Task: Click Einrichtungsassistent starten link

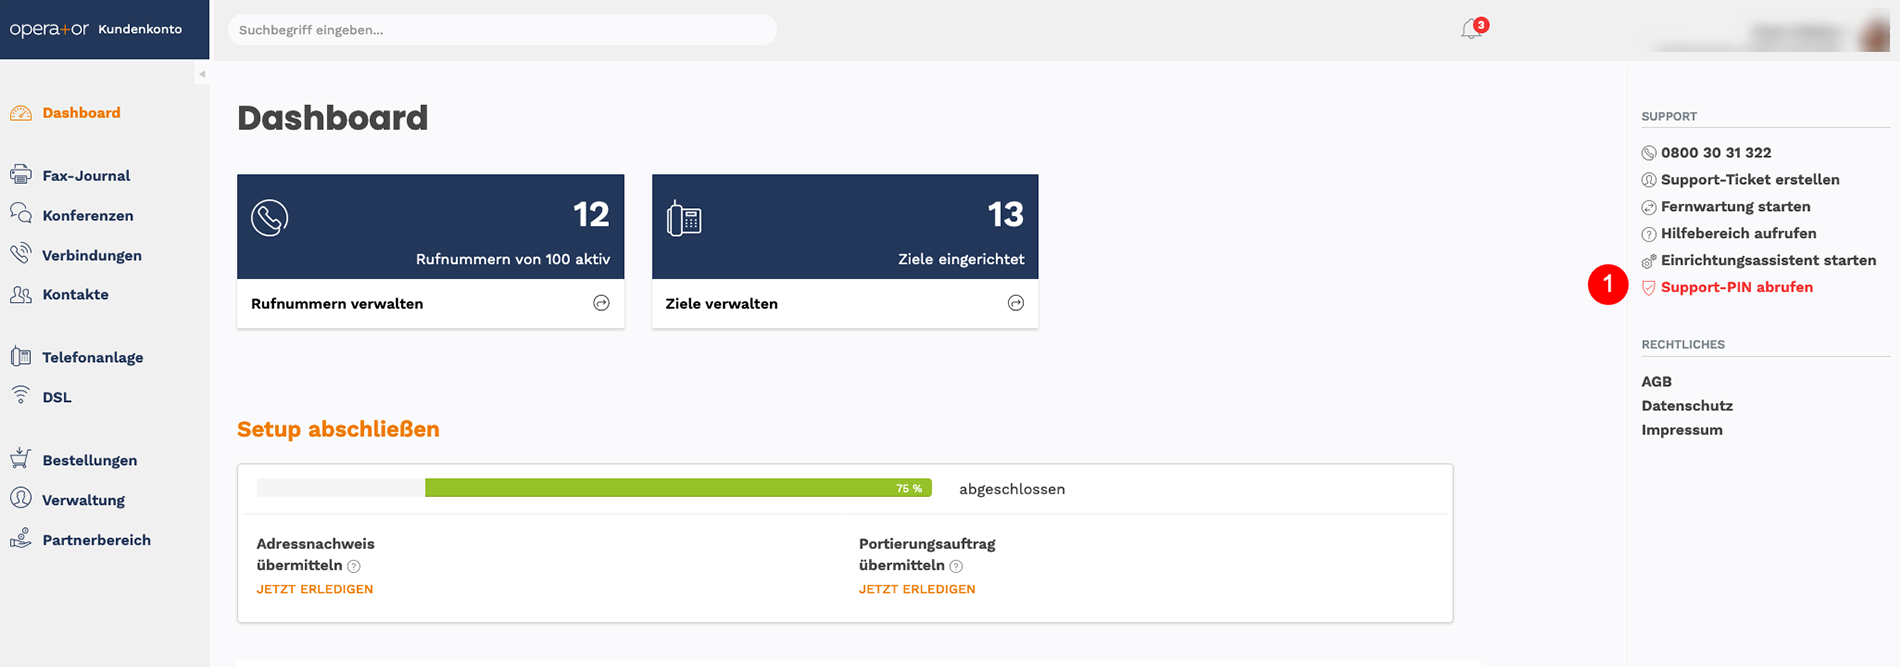Action: 1768,261
